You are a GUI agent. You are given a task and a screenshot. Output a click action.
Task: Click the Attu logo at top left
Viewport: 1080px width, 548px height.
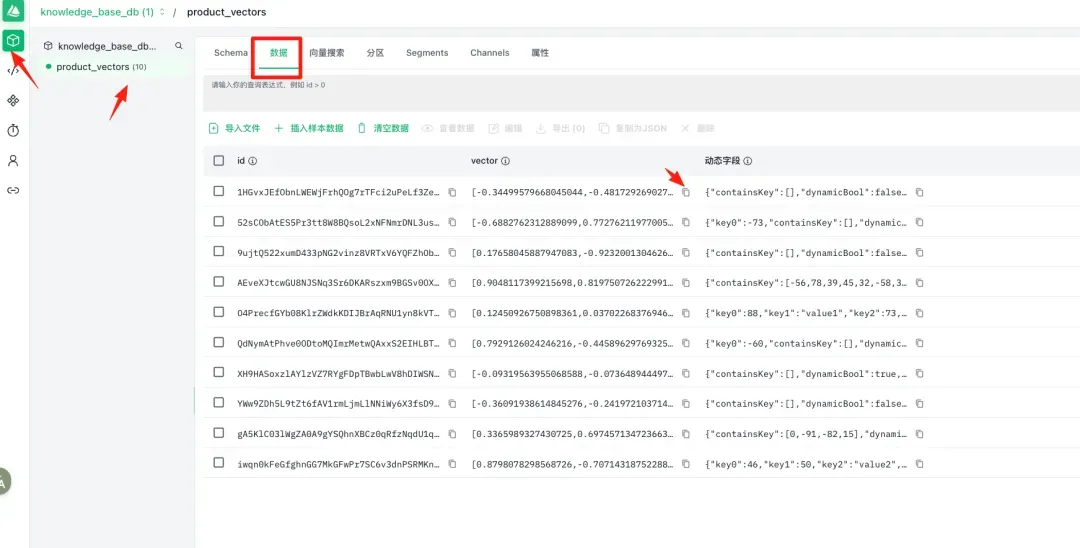point(13,12)
